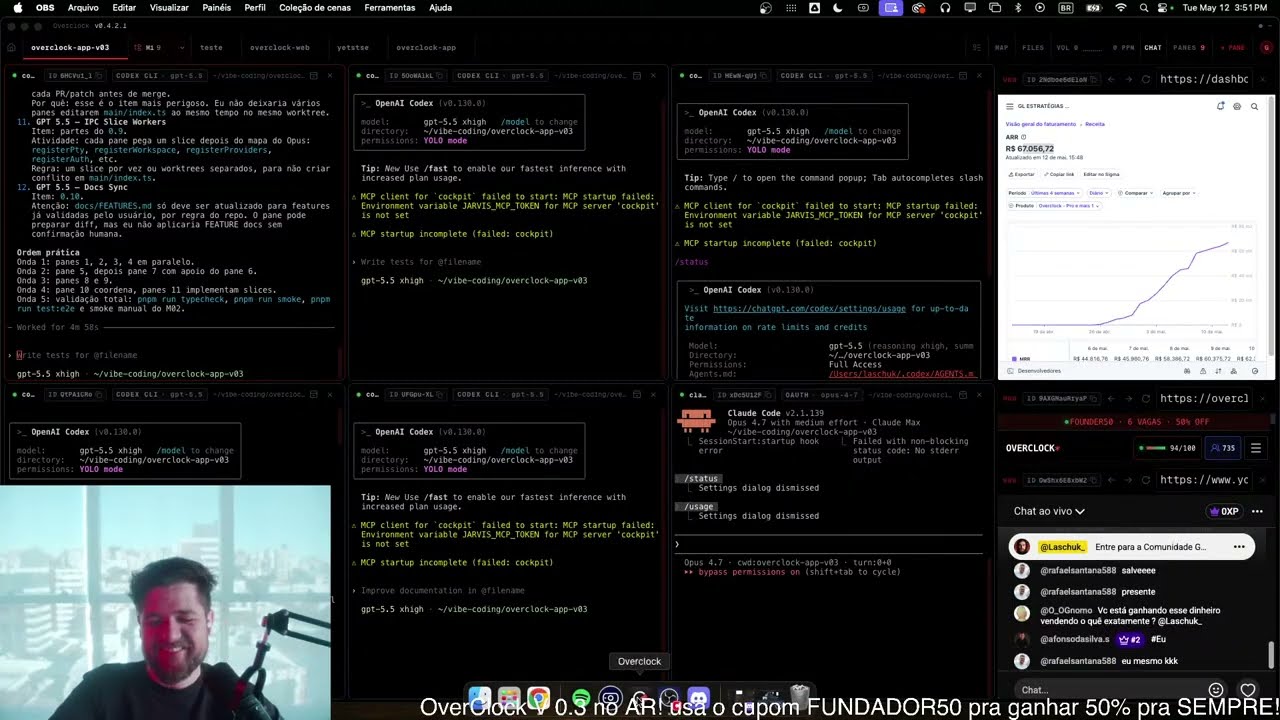Open the Agrupar por dropdown
Screen dimensions: 1280x720
1179,193
